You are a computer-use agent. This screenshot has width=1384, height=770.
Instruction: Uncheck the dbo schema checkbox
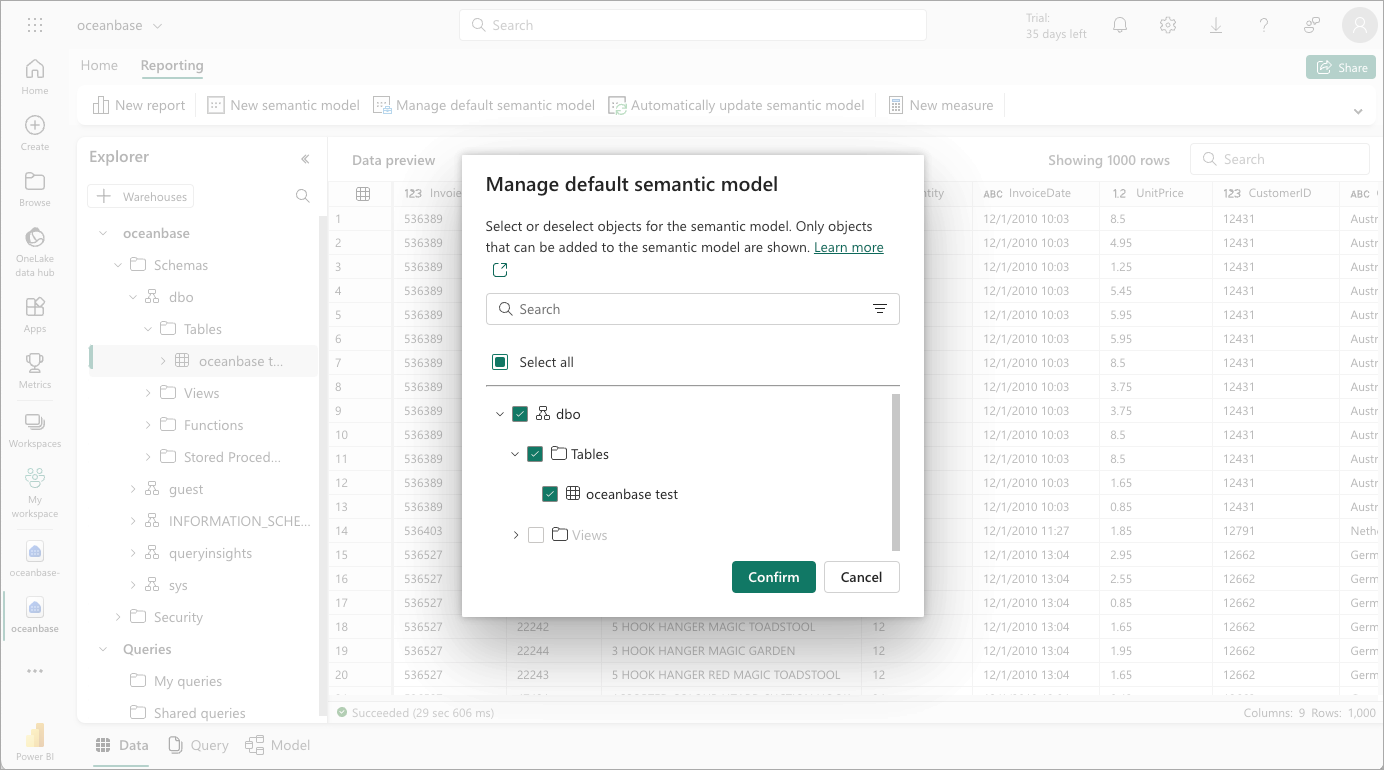point(520,414)
